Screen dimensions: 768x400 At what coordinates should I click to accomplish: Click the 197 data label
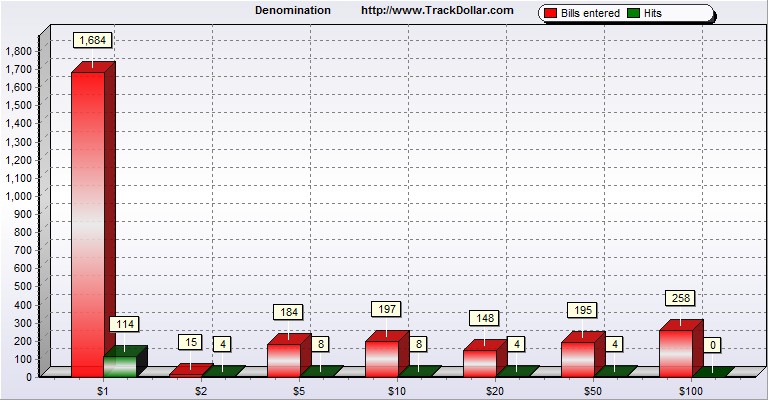[x=387, y=309]
